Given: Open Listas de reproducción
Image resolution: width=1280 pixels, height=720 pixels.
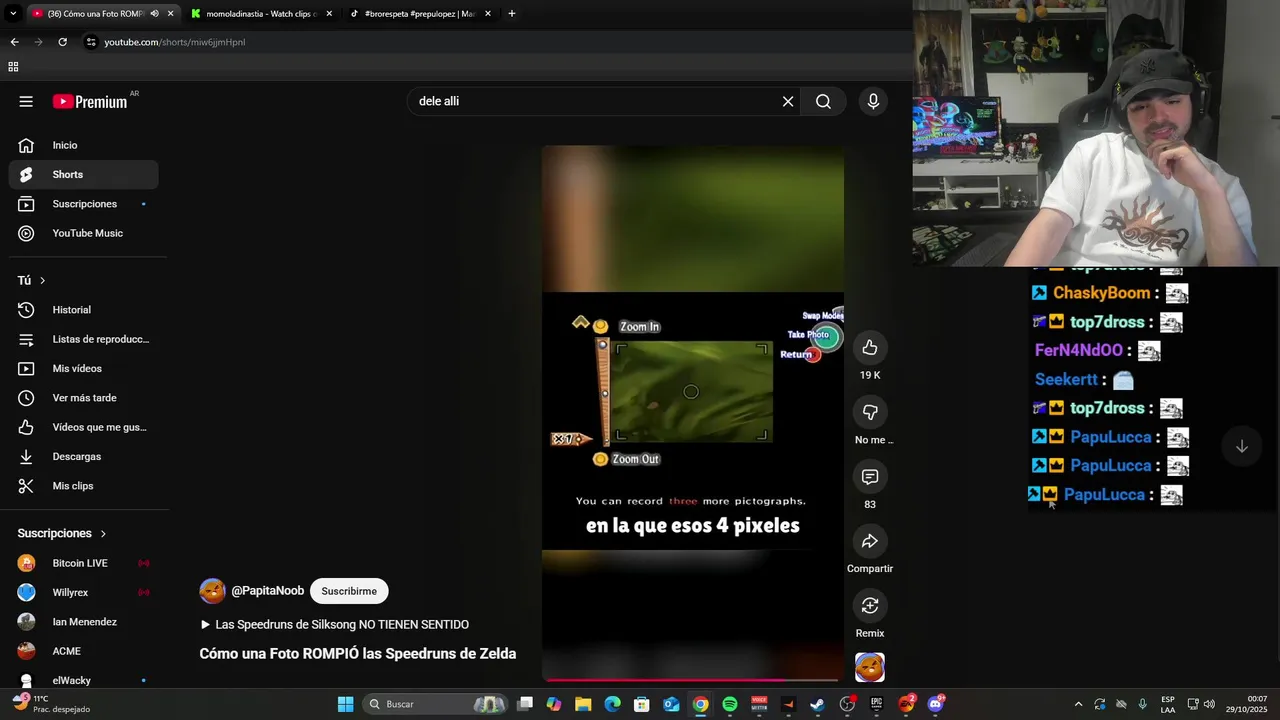Looking at the screenshot, I should [x=84, y=339].
